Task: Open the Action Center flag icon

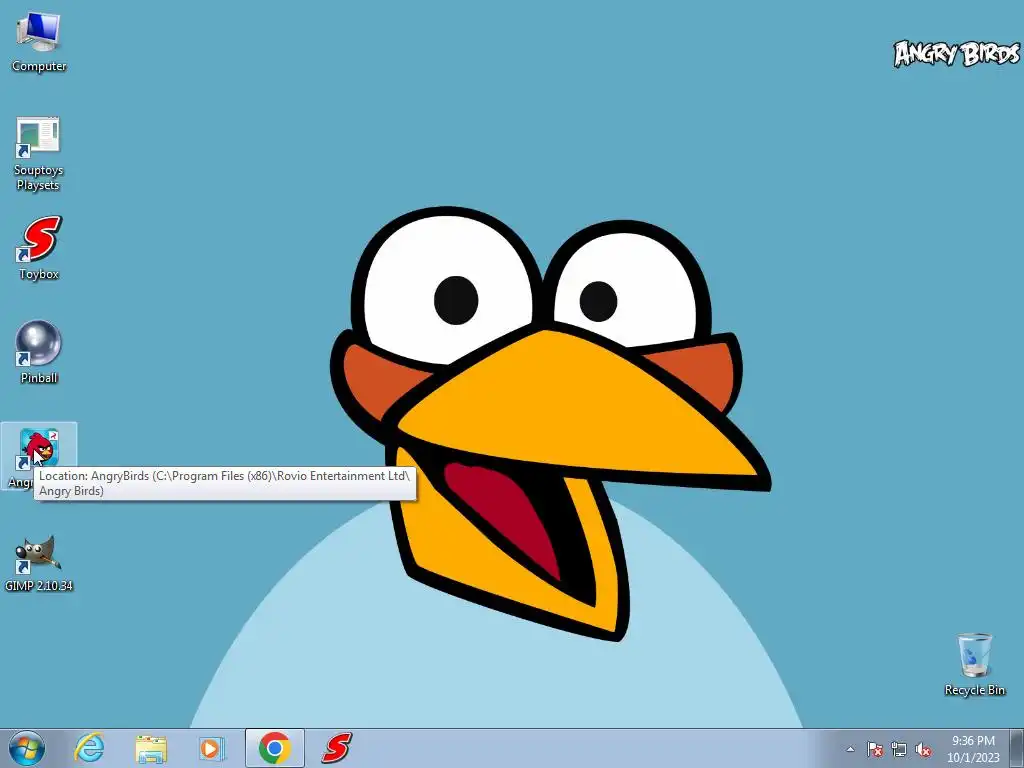Action: point(874,749)
